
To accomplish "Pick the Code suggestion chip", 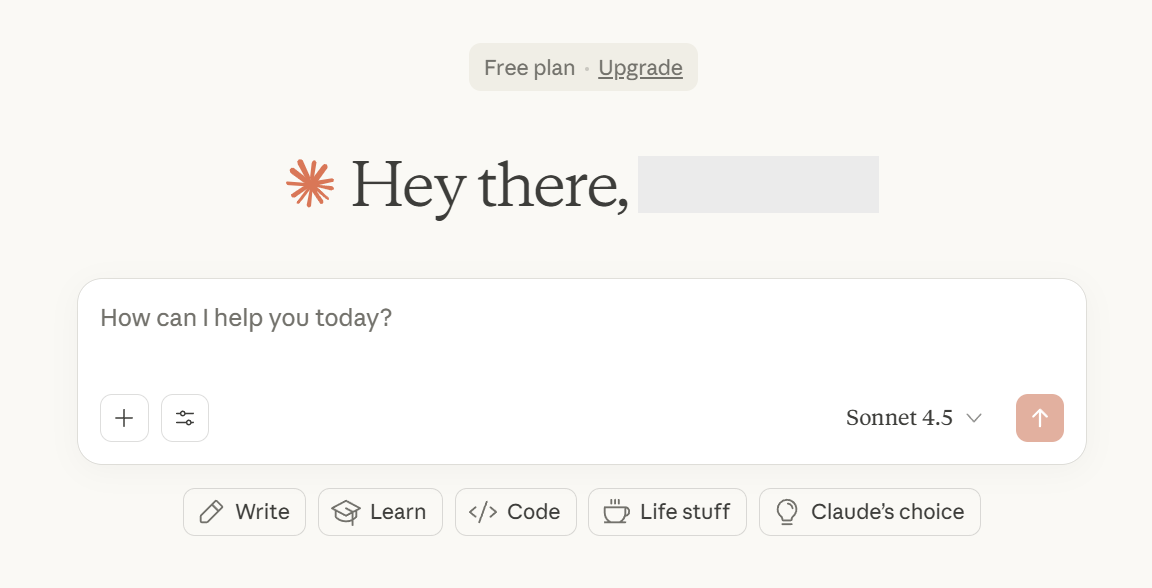I will [x=515, y=512].
